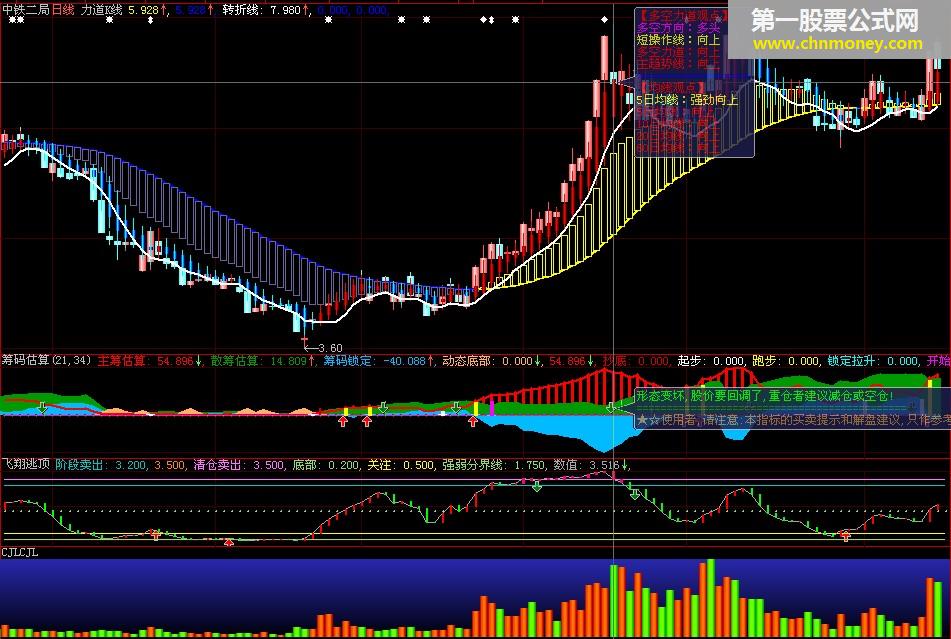951x639 pixels.
Task: Click the 形态变坏 warning message in chip panel
Action: click(764, 396)
